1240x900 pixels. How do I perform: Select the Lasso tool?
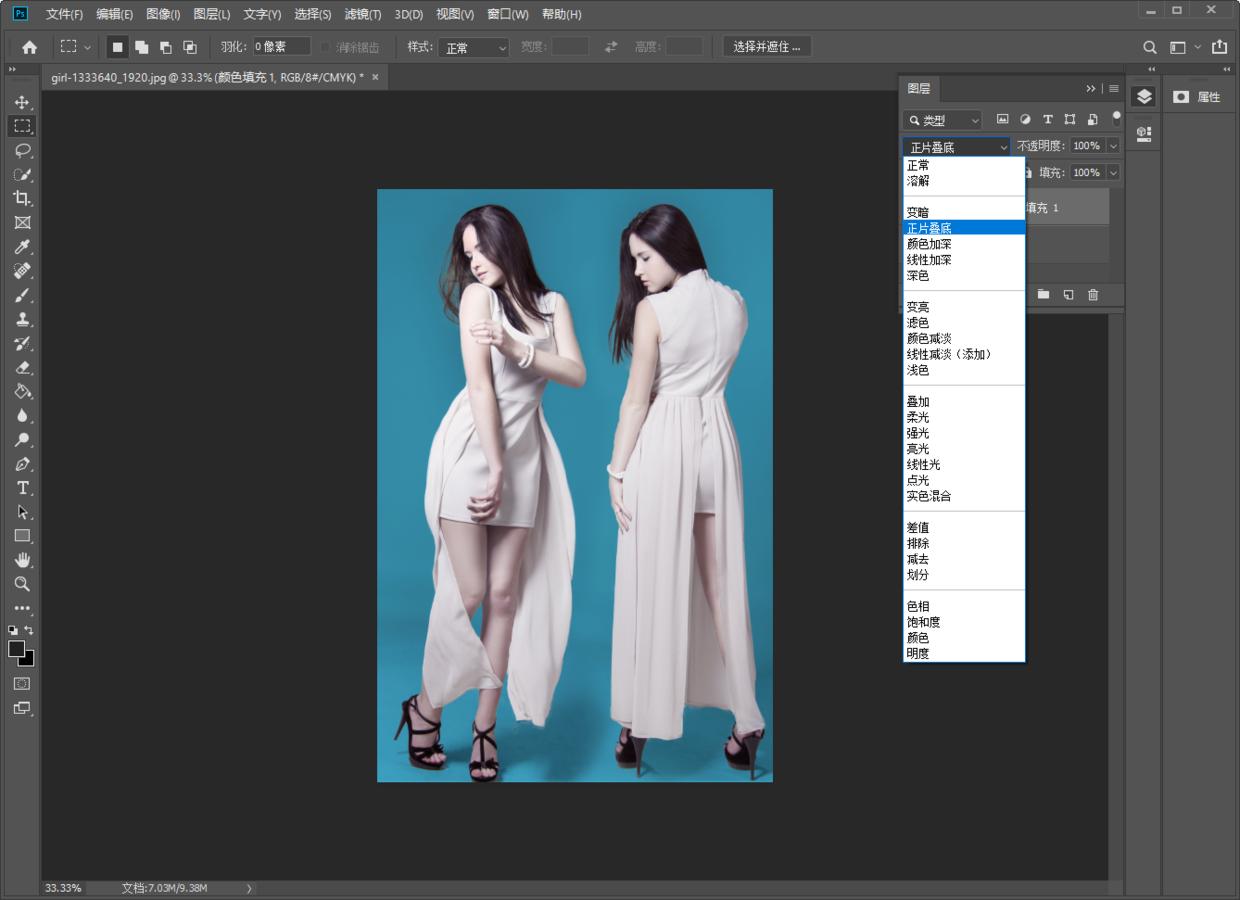click(22, 150)
